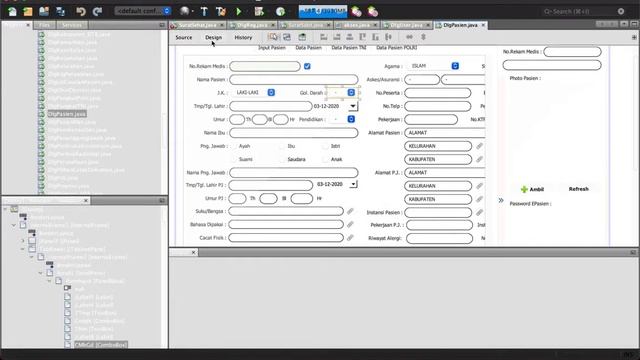This screenshot has height=360, width=640.
Task: Open the Gol. Darah dropdown
Action: coord(342,93)
